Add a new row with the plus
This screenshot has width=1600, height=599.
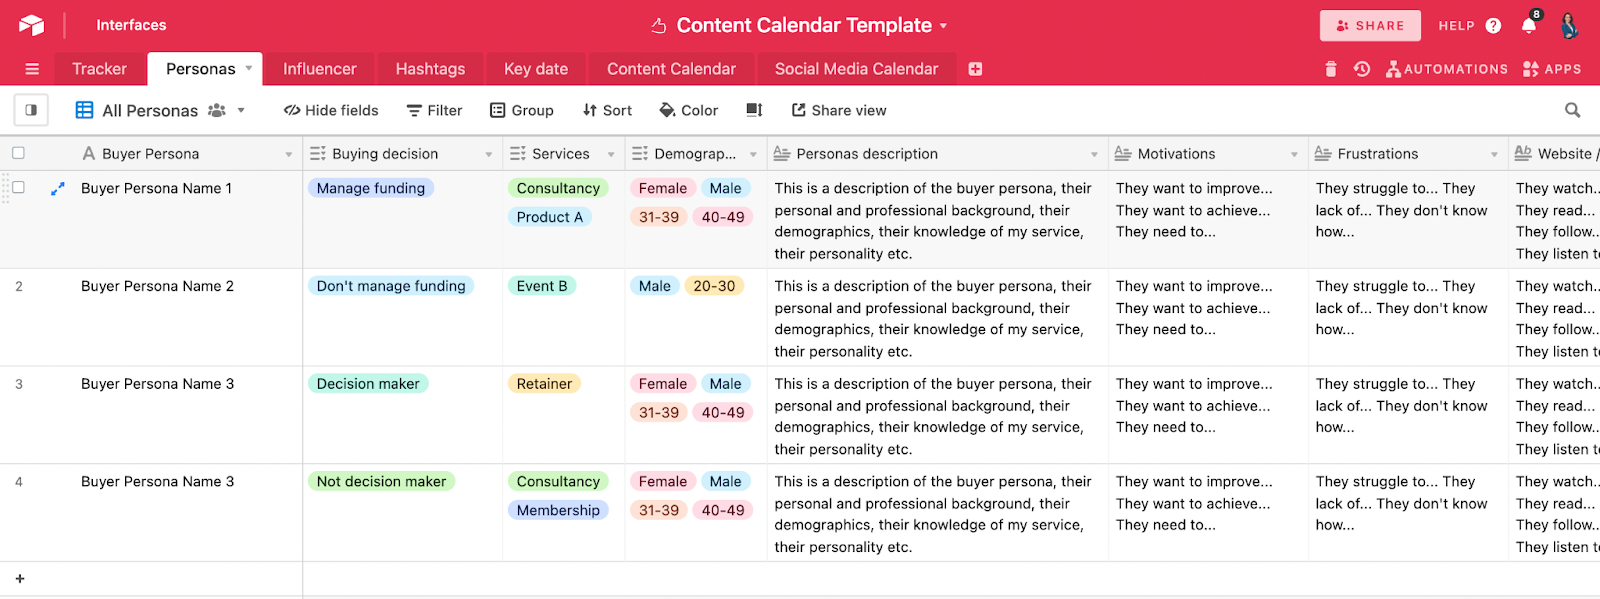20,578
